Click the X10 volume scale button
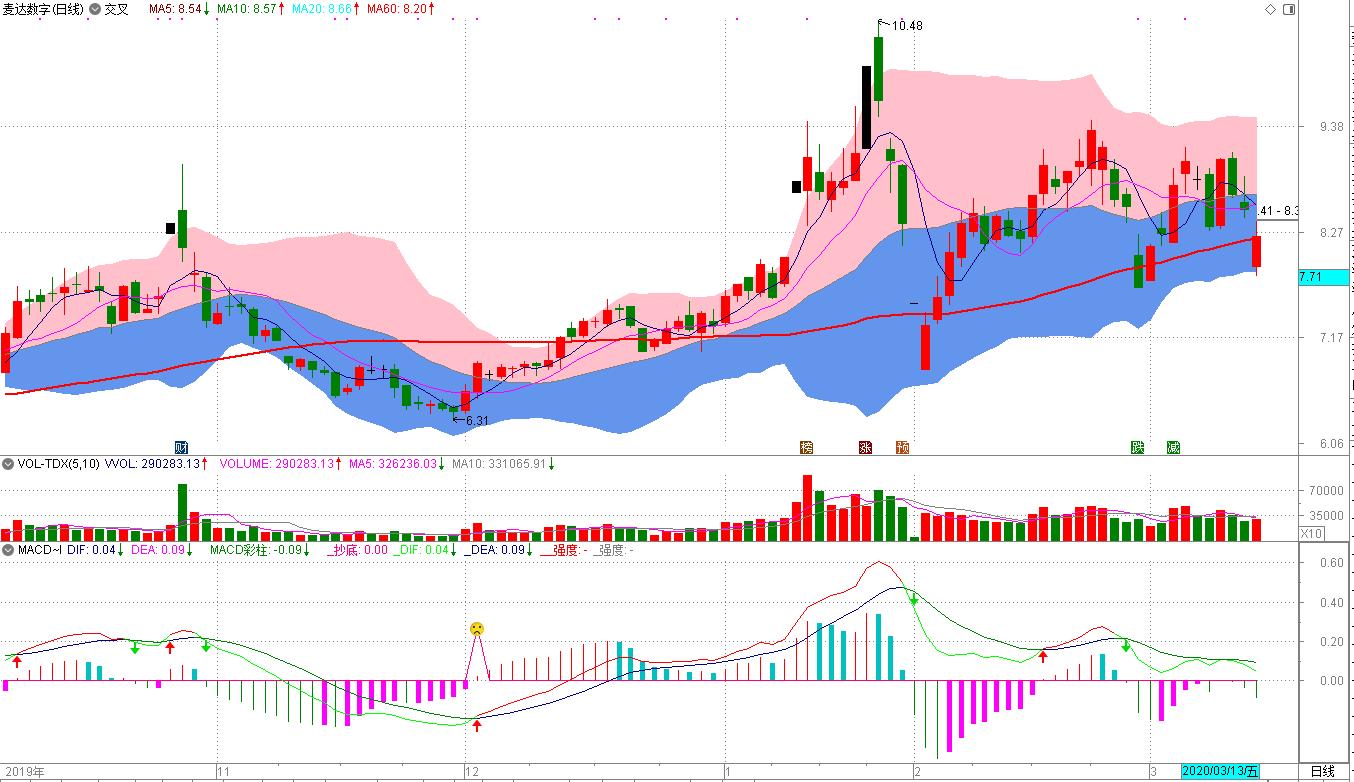The image size is (1354, 782). click(x=1311, y=534)
